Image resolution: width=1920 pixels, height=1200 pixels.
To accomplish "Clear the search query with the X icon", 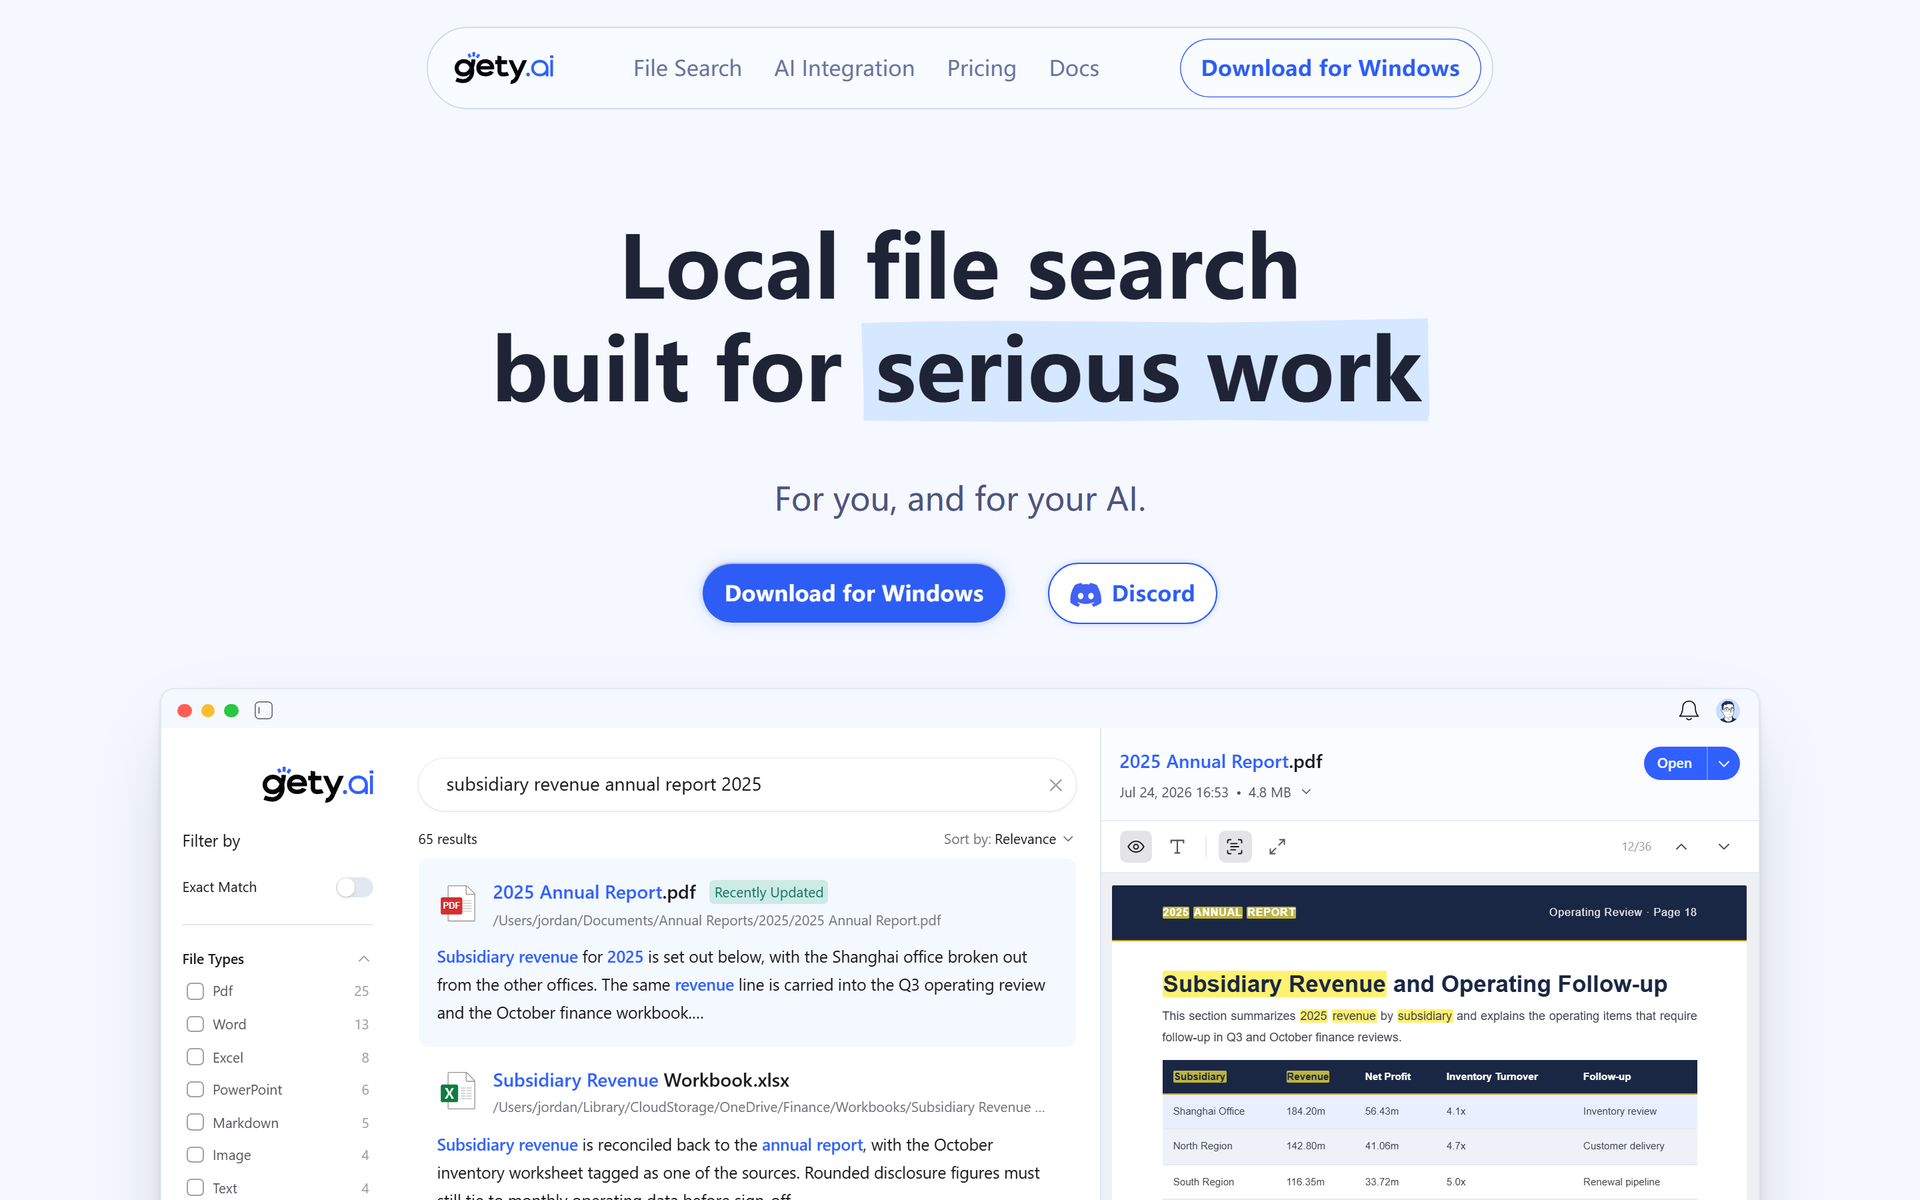I will click(x=1055, y=785).
